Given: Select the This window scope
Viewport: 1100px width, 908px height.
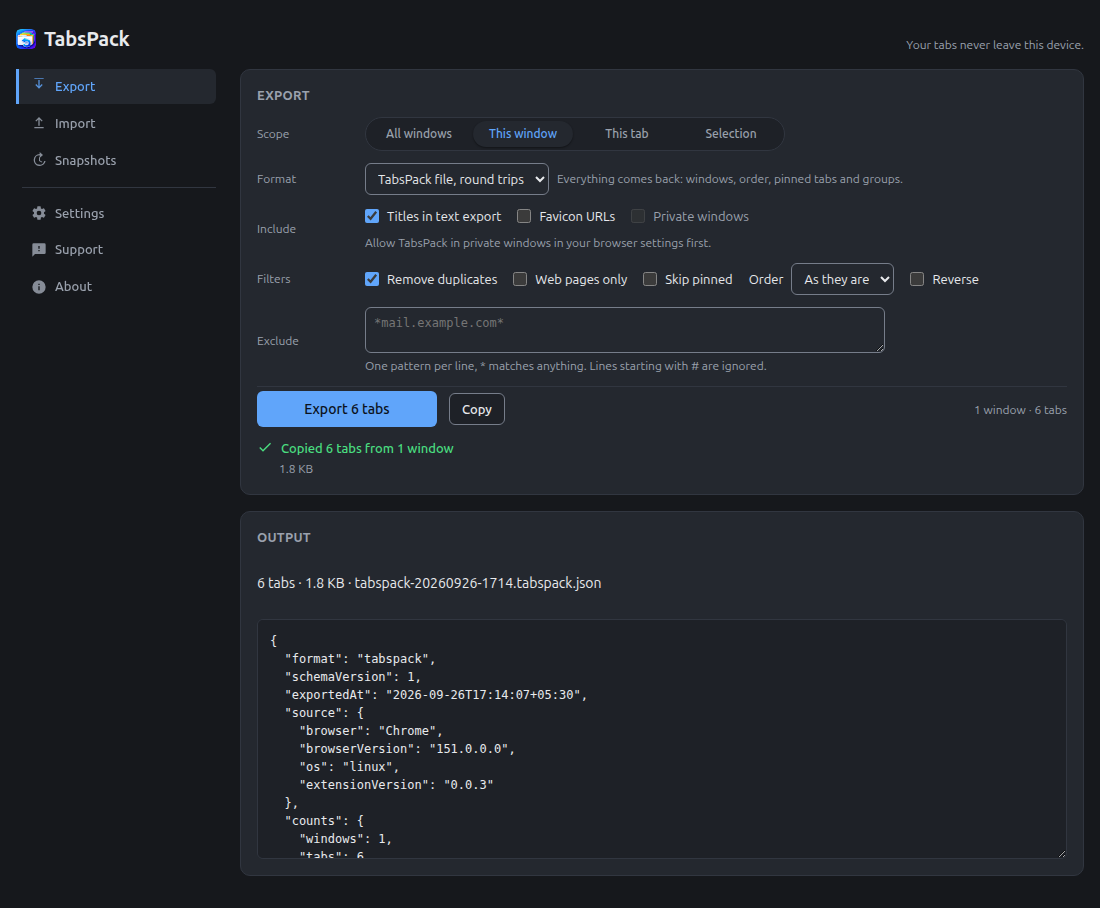Looking at the screenshot, I should [x=523, y=133].
